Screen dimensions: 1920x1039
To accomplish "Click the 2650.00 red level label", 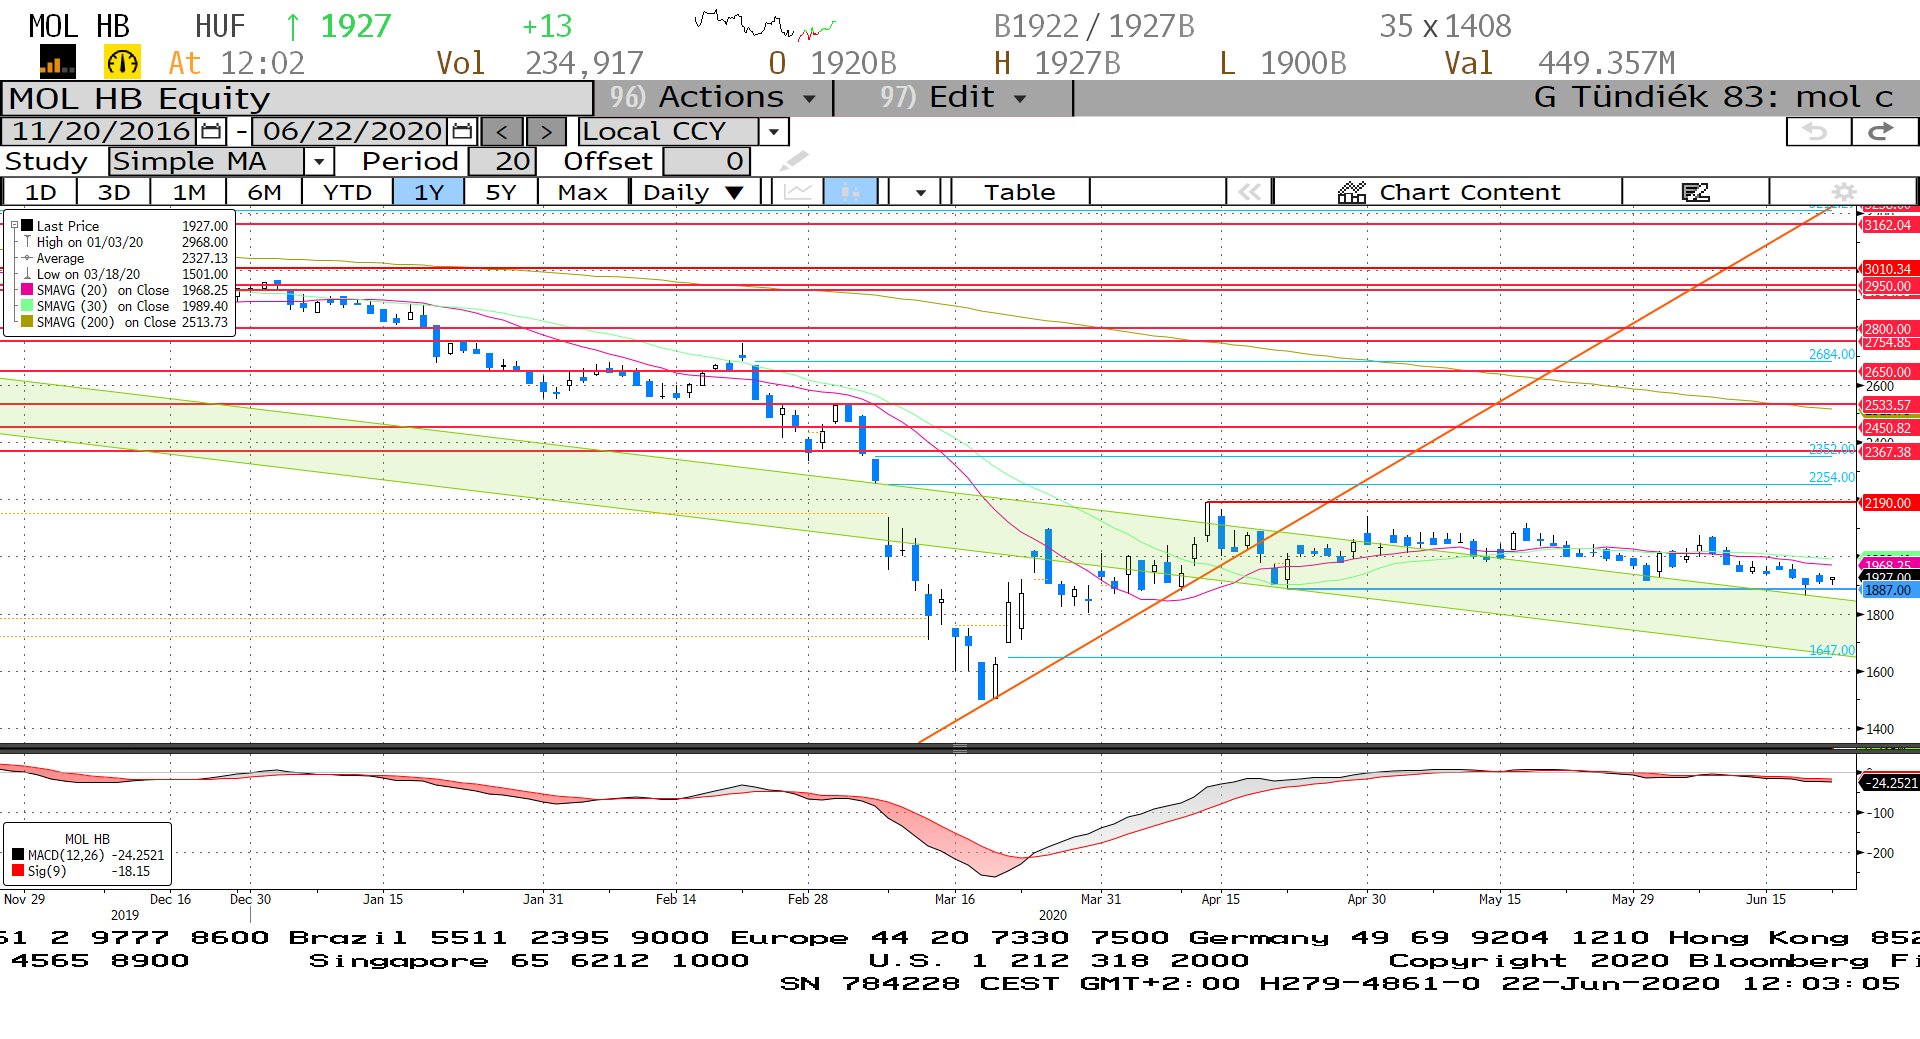I will pyautogui.click(x=1886, y=372).
